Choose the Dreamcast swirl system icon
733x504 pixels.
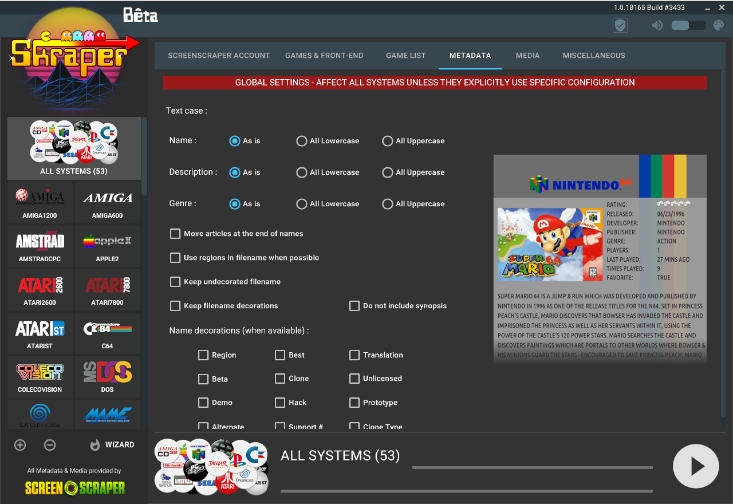pyautogui.click(x=40, y=414)
